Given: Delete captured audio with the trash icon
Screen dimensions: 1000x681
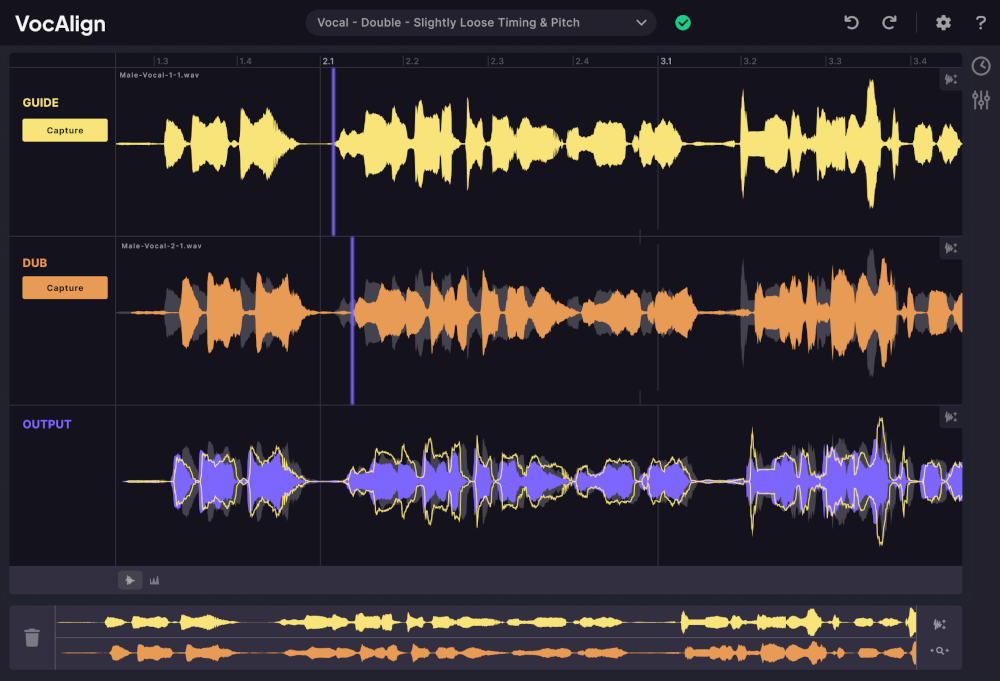Looking at the screenshot, I should 31,637.
